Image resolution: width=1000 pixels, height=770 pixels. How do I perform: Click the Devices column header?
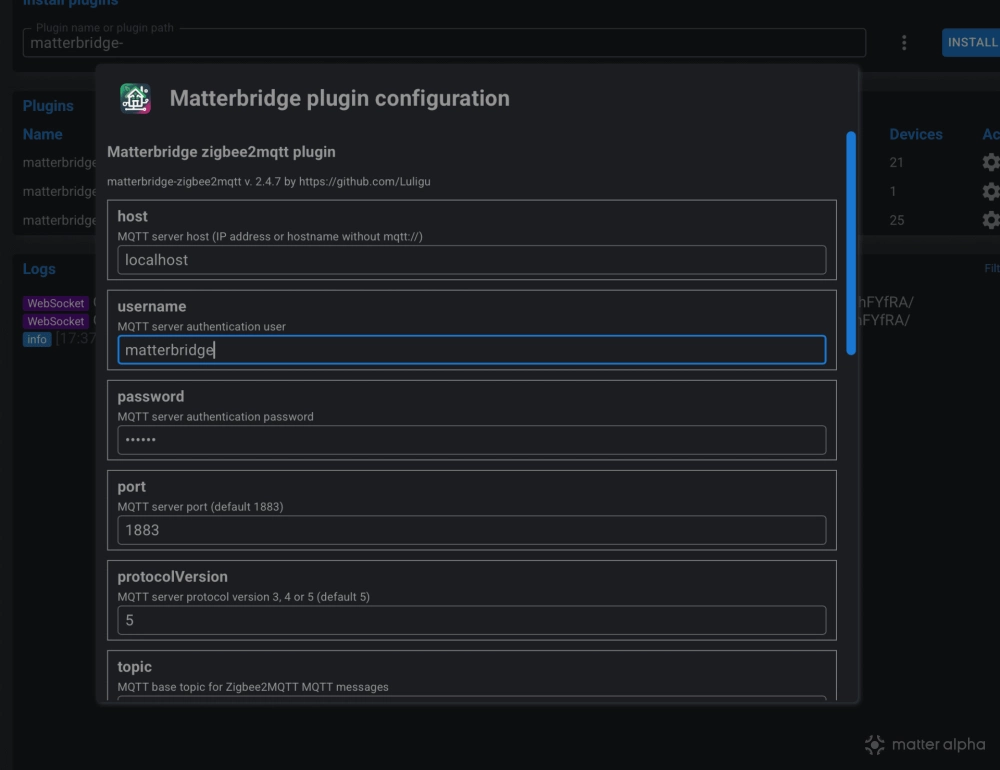point(915,134)
